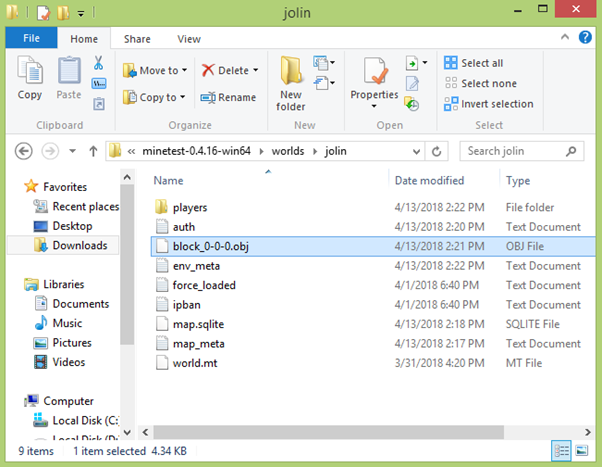Open the Recent locations dropdown
602x467 pixels.
tap(72, 151)
